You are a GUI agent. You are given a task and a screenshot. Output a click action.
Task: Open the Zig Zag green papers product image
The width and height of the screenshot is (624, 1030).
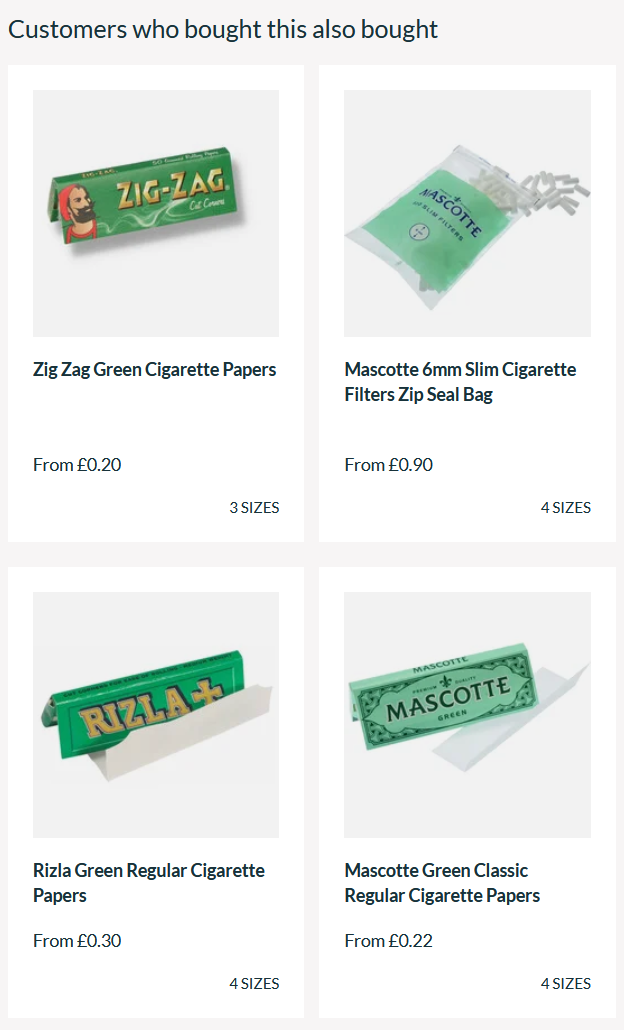click(156, 213)
